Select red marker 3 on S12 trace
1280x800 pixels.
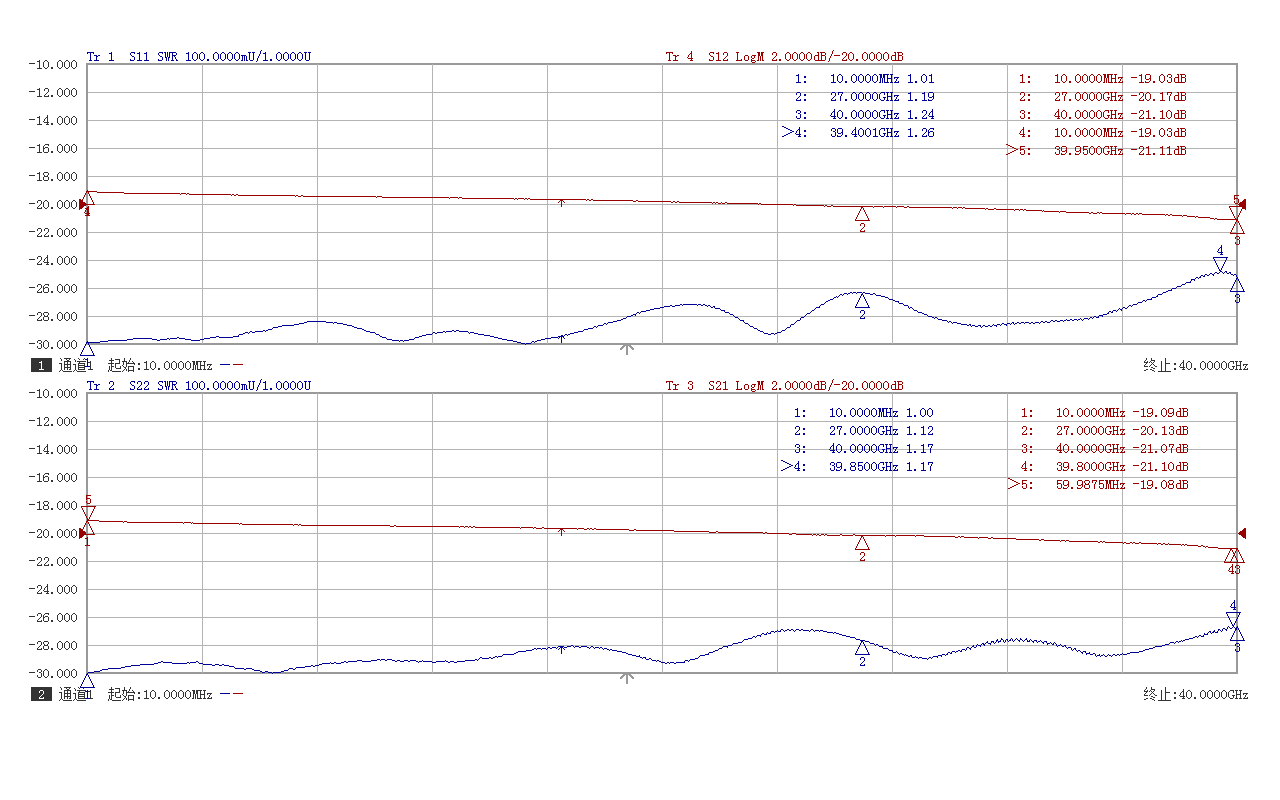point(1237,227)
